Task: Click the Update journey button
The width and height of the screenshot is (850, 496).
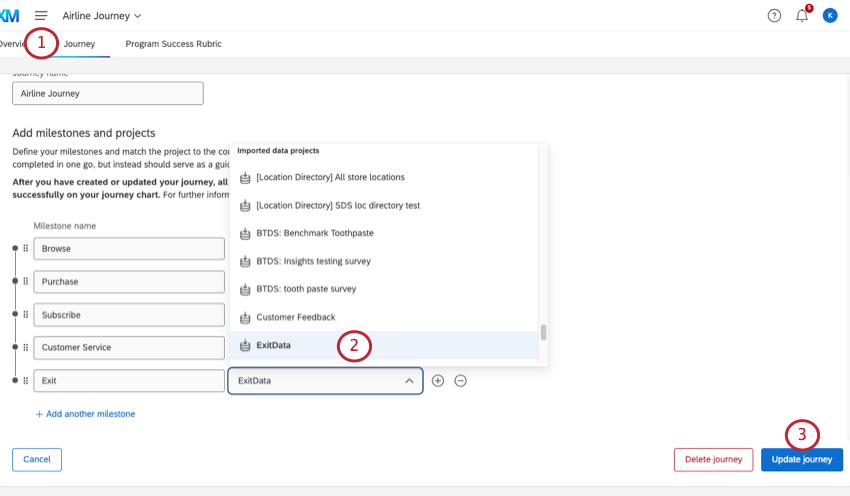Action: click(x=802, y=459)
